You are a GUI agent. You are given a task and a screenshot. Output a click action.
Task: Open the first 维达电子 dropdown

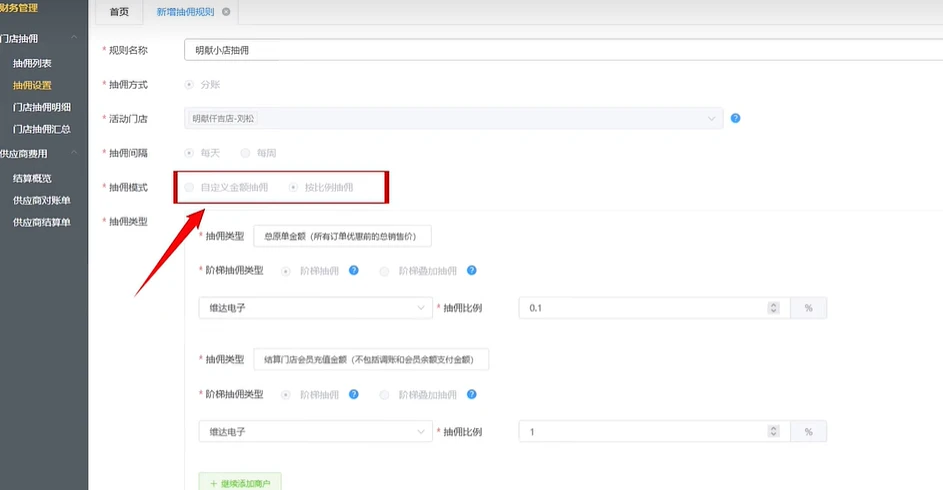[315, 308]
